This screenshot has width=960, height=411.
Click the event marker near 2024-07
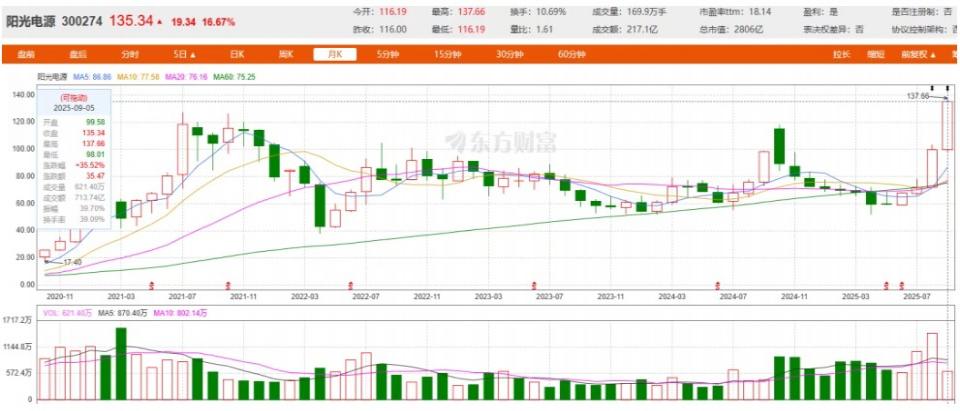click(x=718, y=285)
